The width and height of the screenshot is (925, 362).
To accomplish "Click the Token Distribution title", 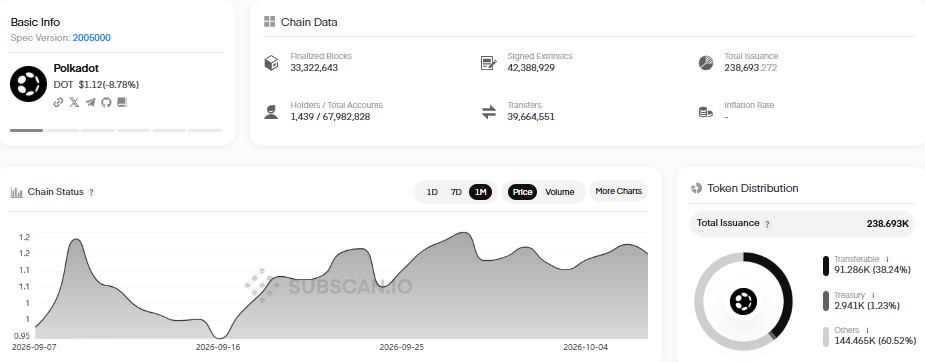I will tap(753, 188).
